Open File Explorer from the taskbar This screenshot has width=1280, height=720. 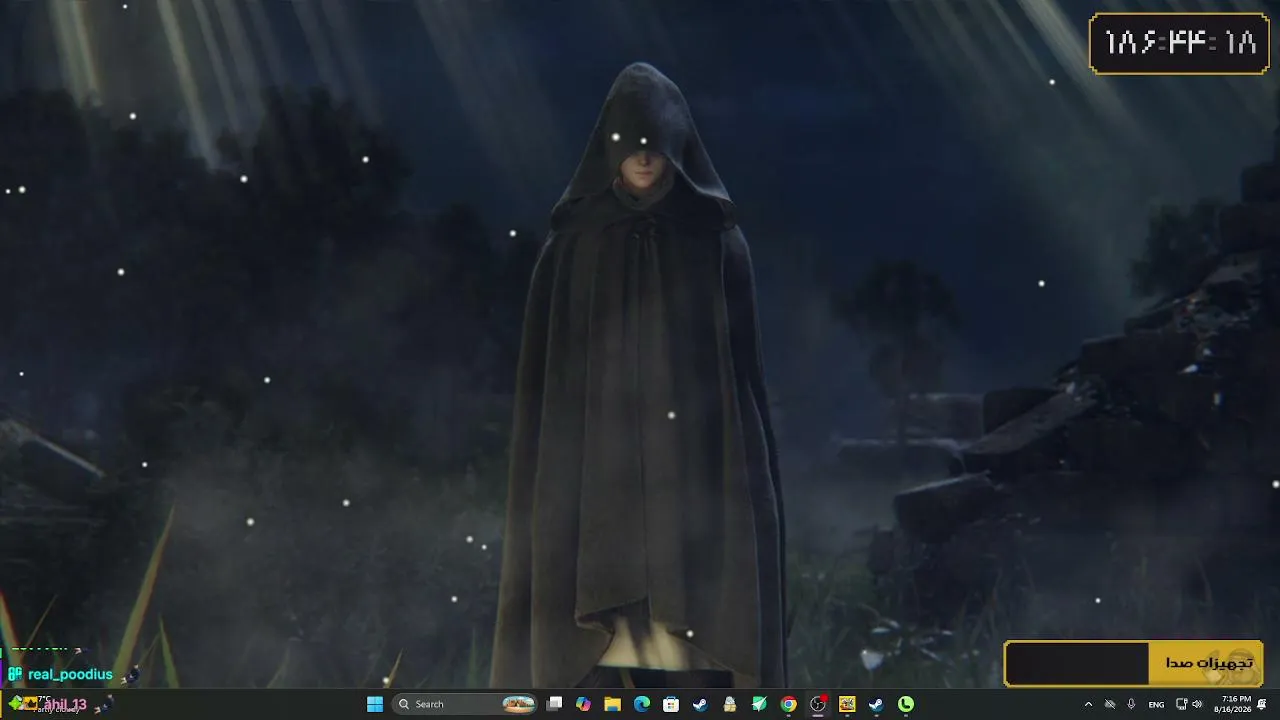point(613,704)
